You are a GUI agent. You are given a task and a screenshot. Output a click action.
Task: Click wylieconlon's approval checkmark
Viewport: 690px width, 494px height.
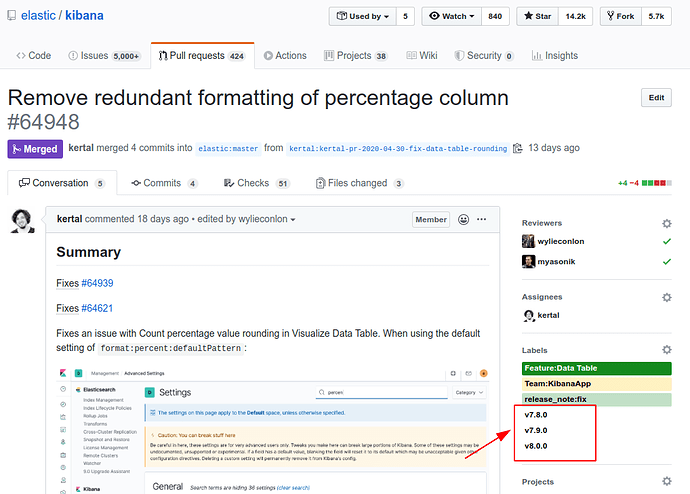pyautogui.click(x=667, y=242)
